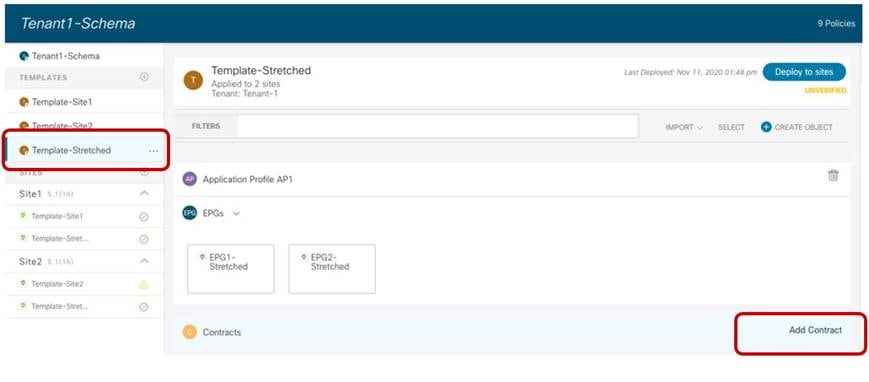
Task: Click Last Deployed timestamp text
Action: [690, 72]
